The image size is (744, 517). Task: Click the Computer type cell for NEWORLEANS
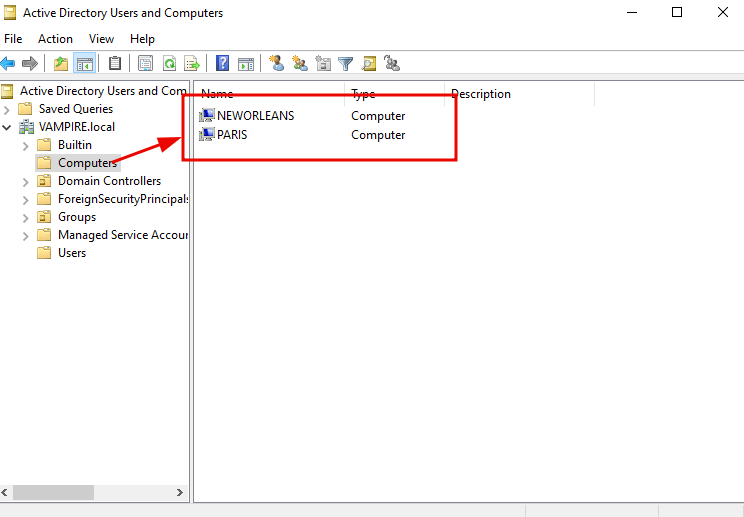tap(378, 116)
